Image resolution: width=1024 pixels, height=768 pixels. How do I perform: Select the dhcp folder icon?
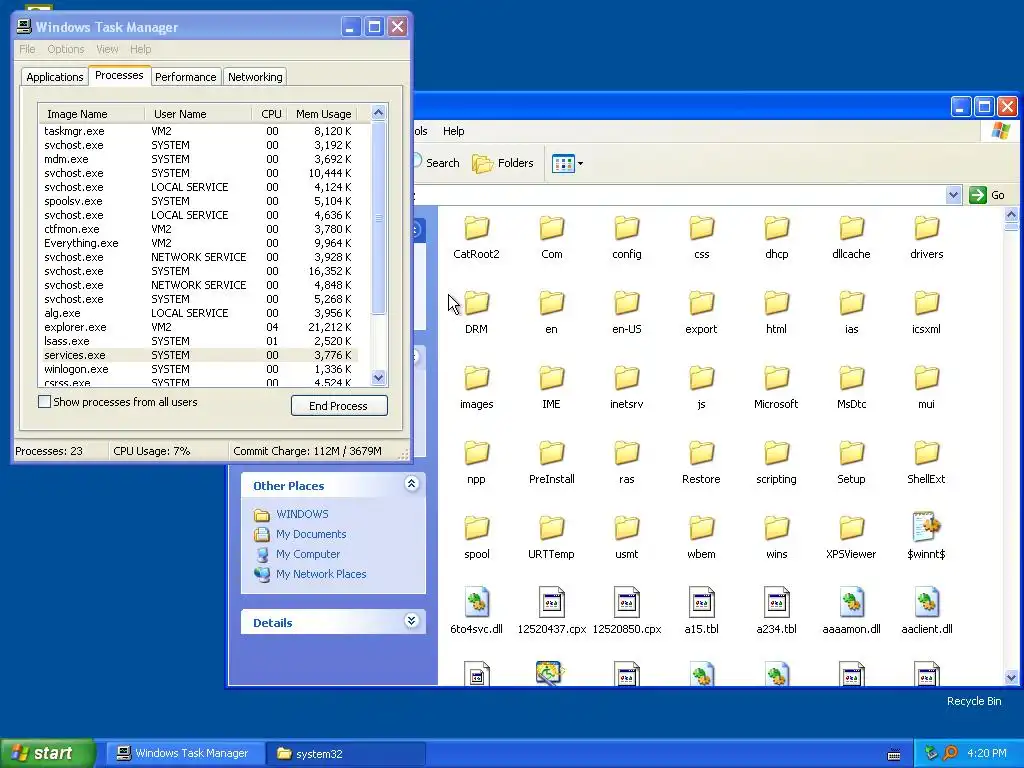776,229
